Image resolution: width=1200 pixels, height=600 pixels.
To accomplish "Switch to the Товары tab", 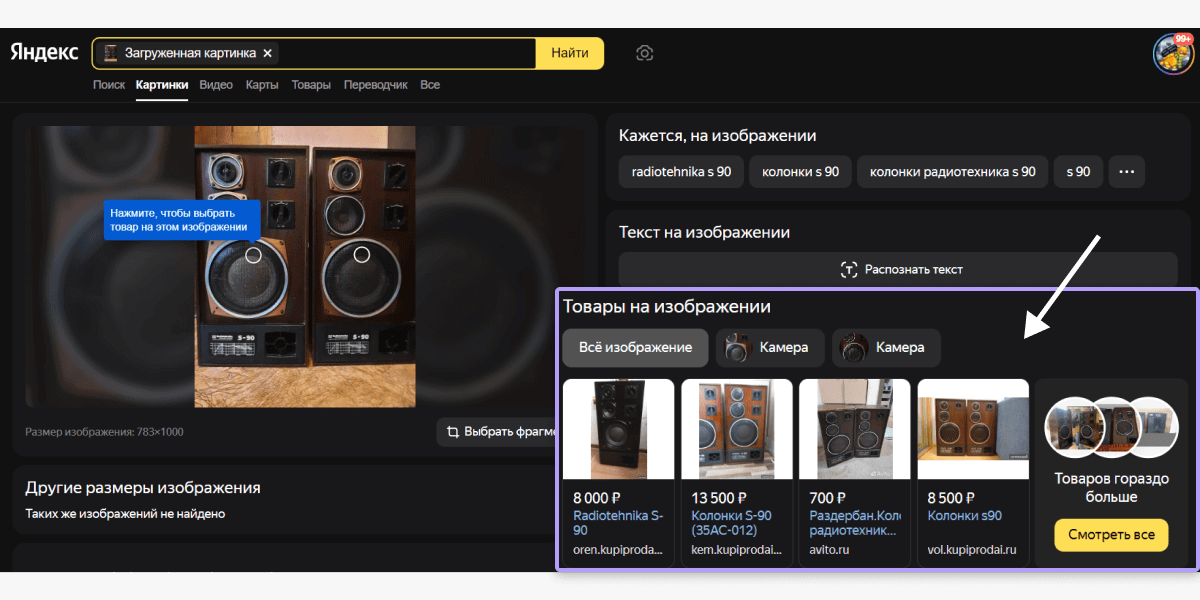I will [x=311, y=85].
